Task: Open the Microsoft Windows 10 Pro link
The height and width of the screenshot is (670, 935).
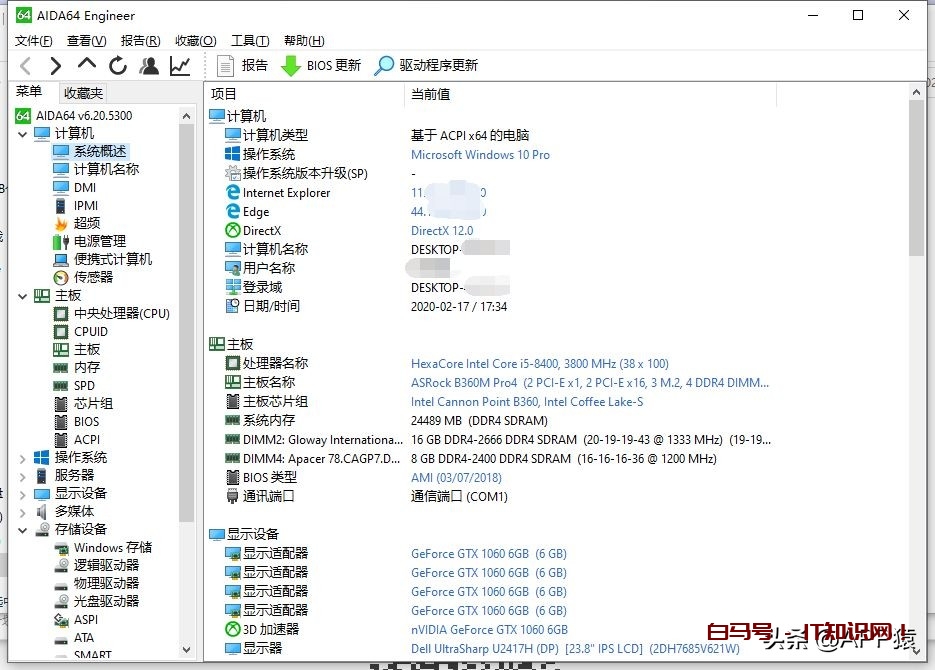Action: [x=480, y=155]
